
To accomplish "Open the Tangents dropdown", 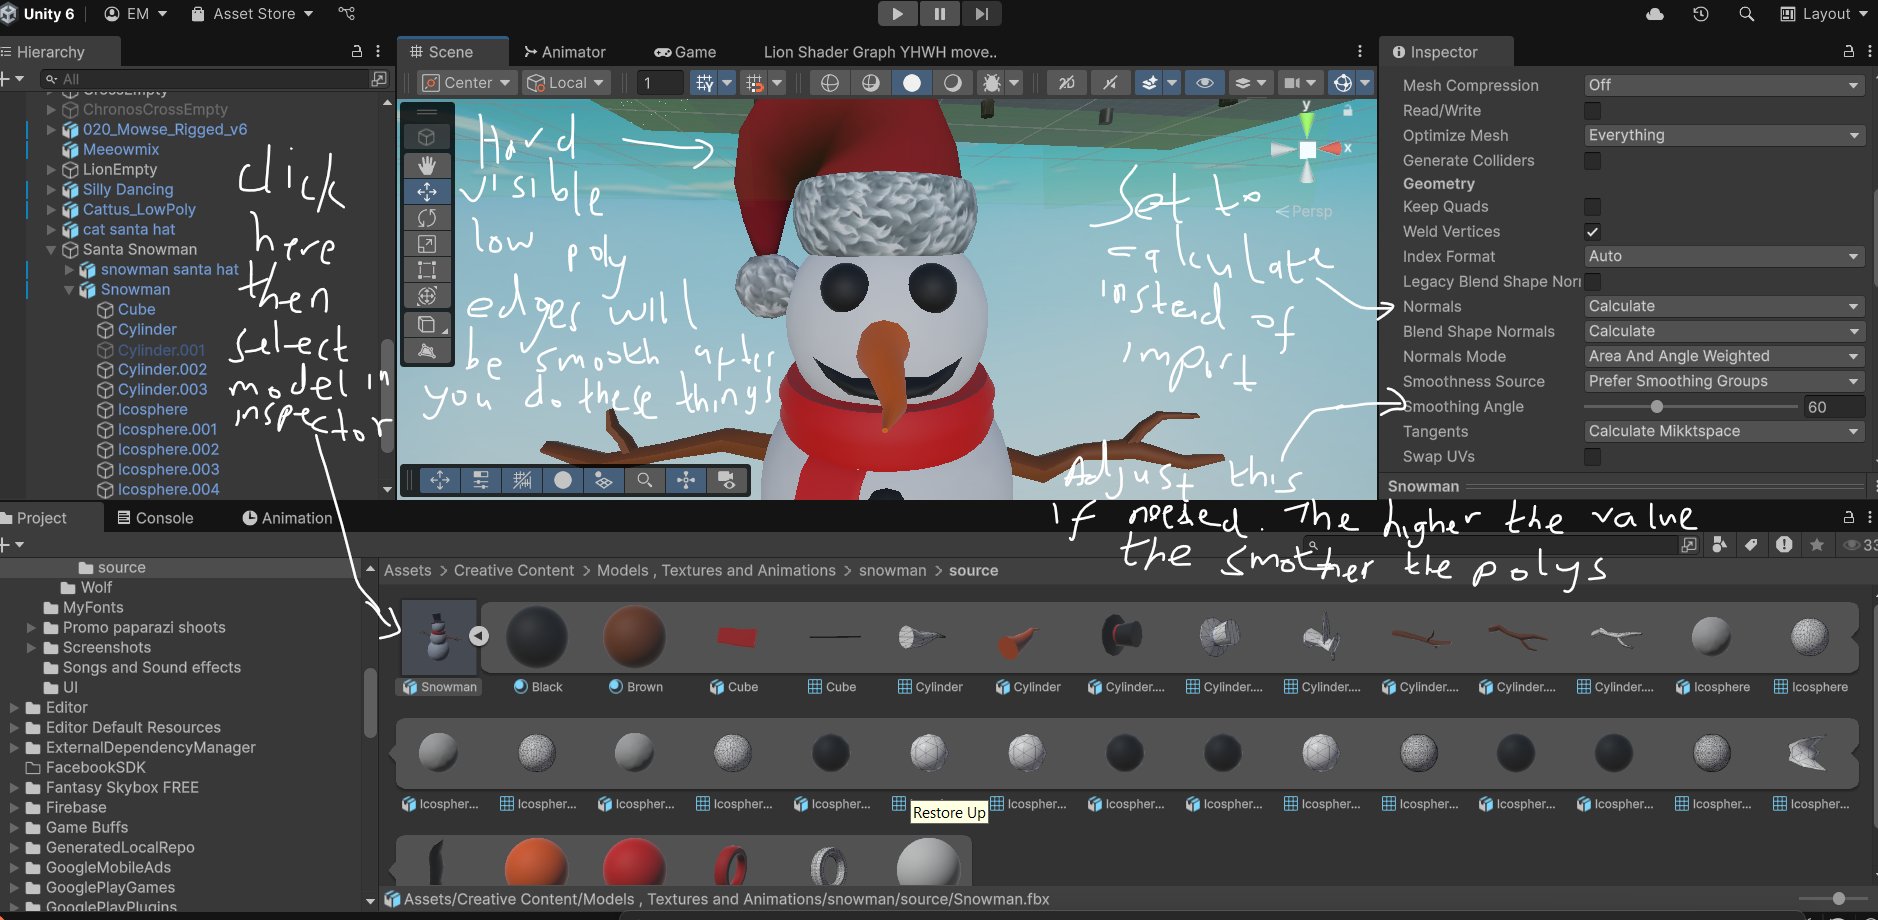I will (x=1725, y=431).
